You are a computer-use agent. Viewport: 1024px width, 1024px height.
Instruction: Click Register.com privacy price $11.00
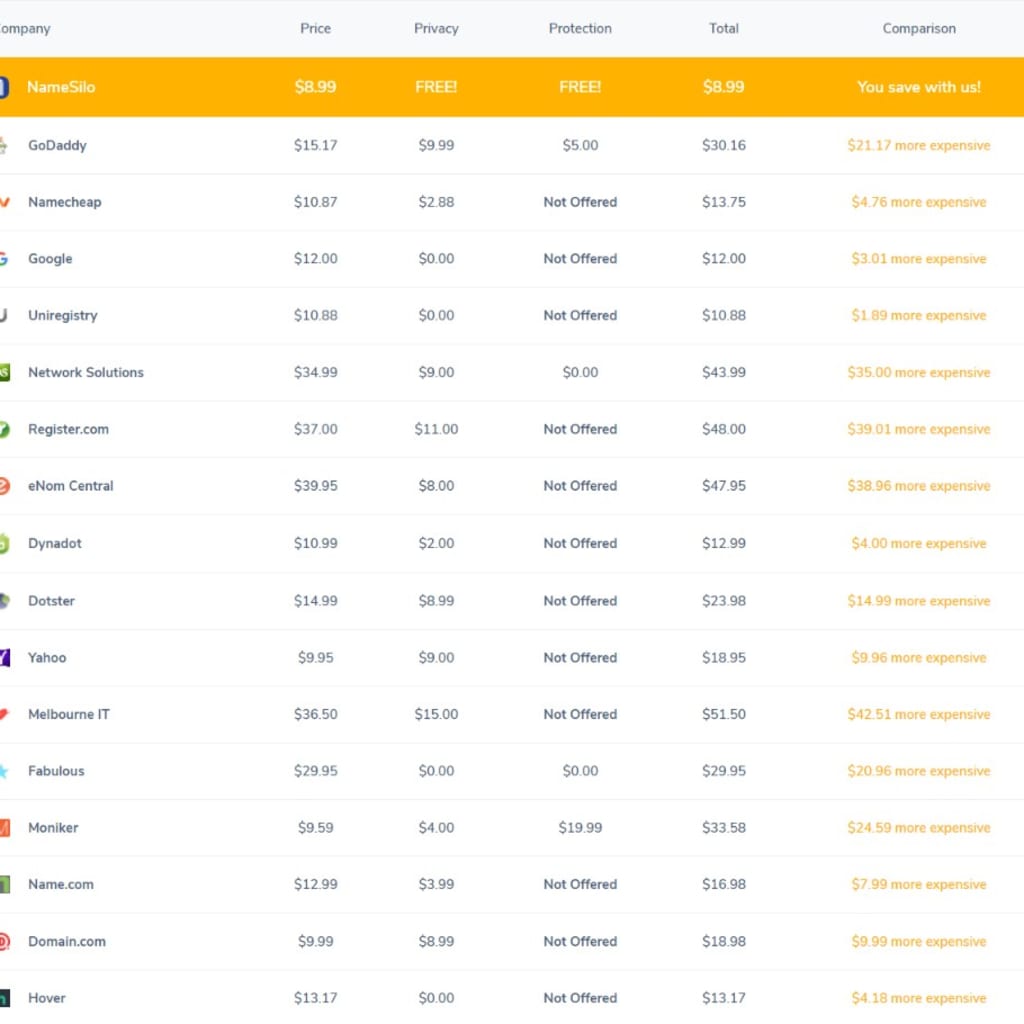click(436, 429)
